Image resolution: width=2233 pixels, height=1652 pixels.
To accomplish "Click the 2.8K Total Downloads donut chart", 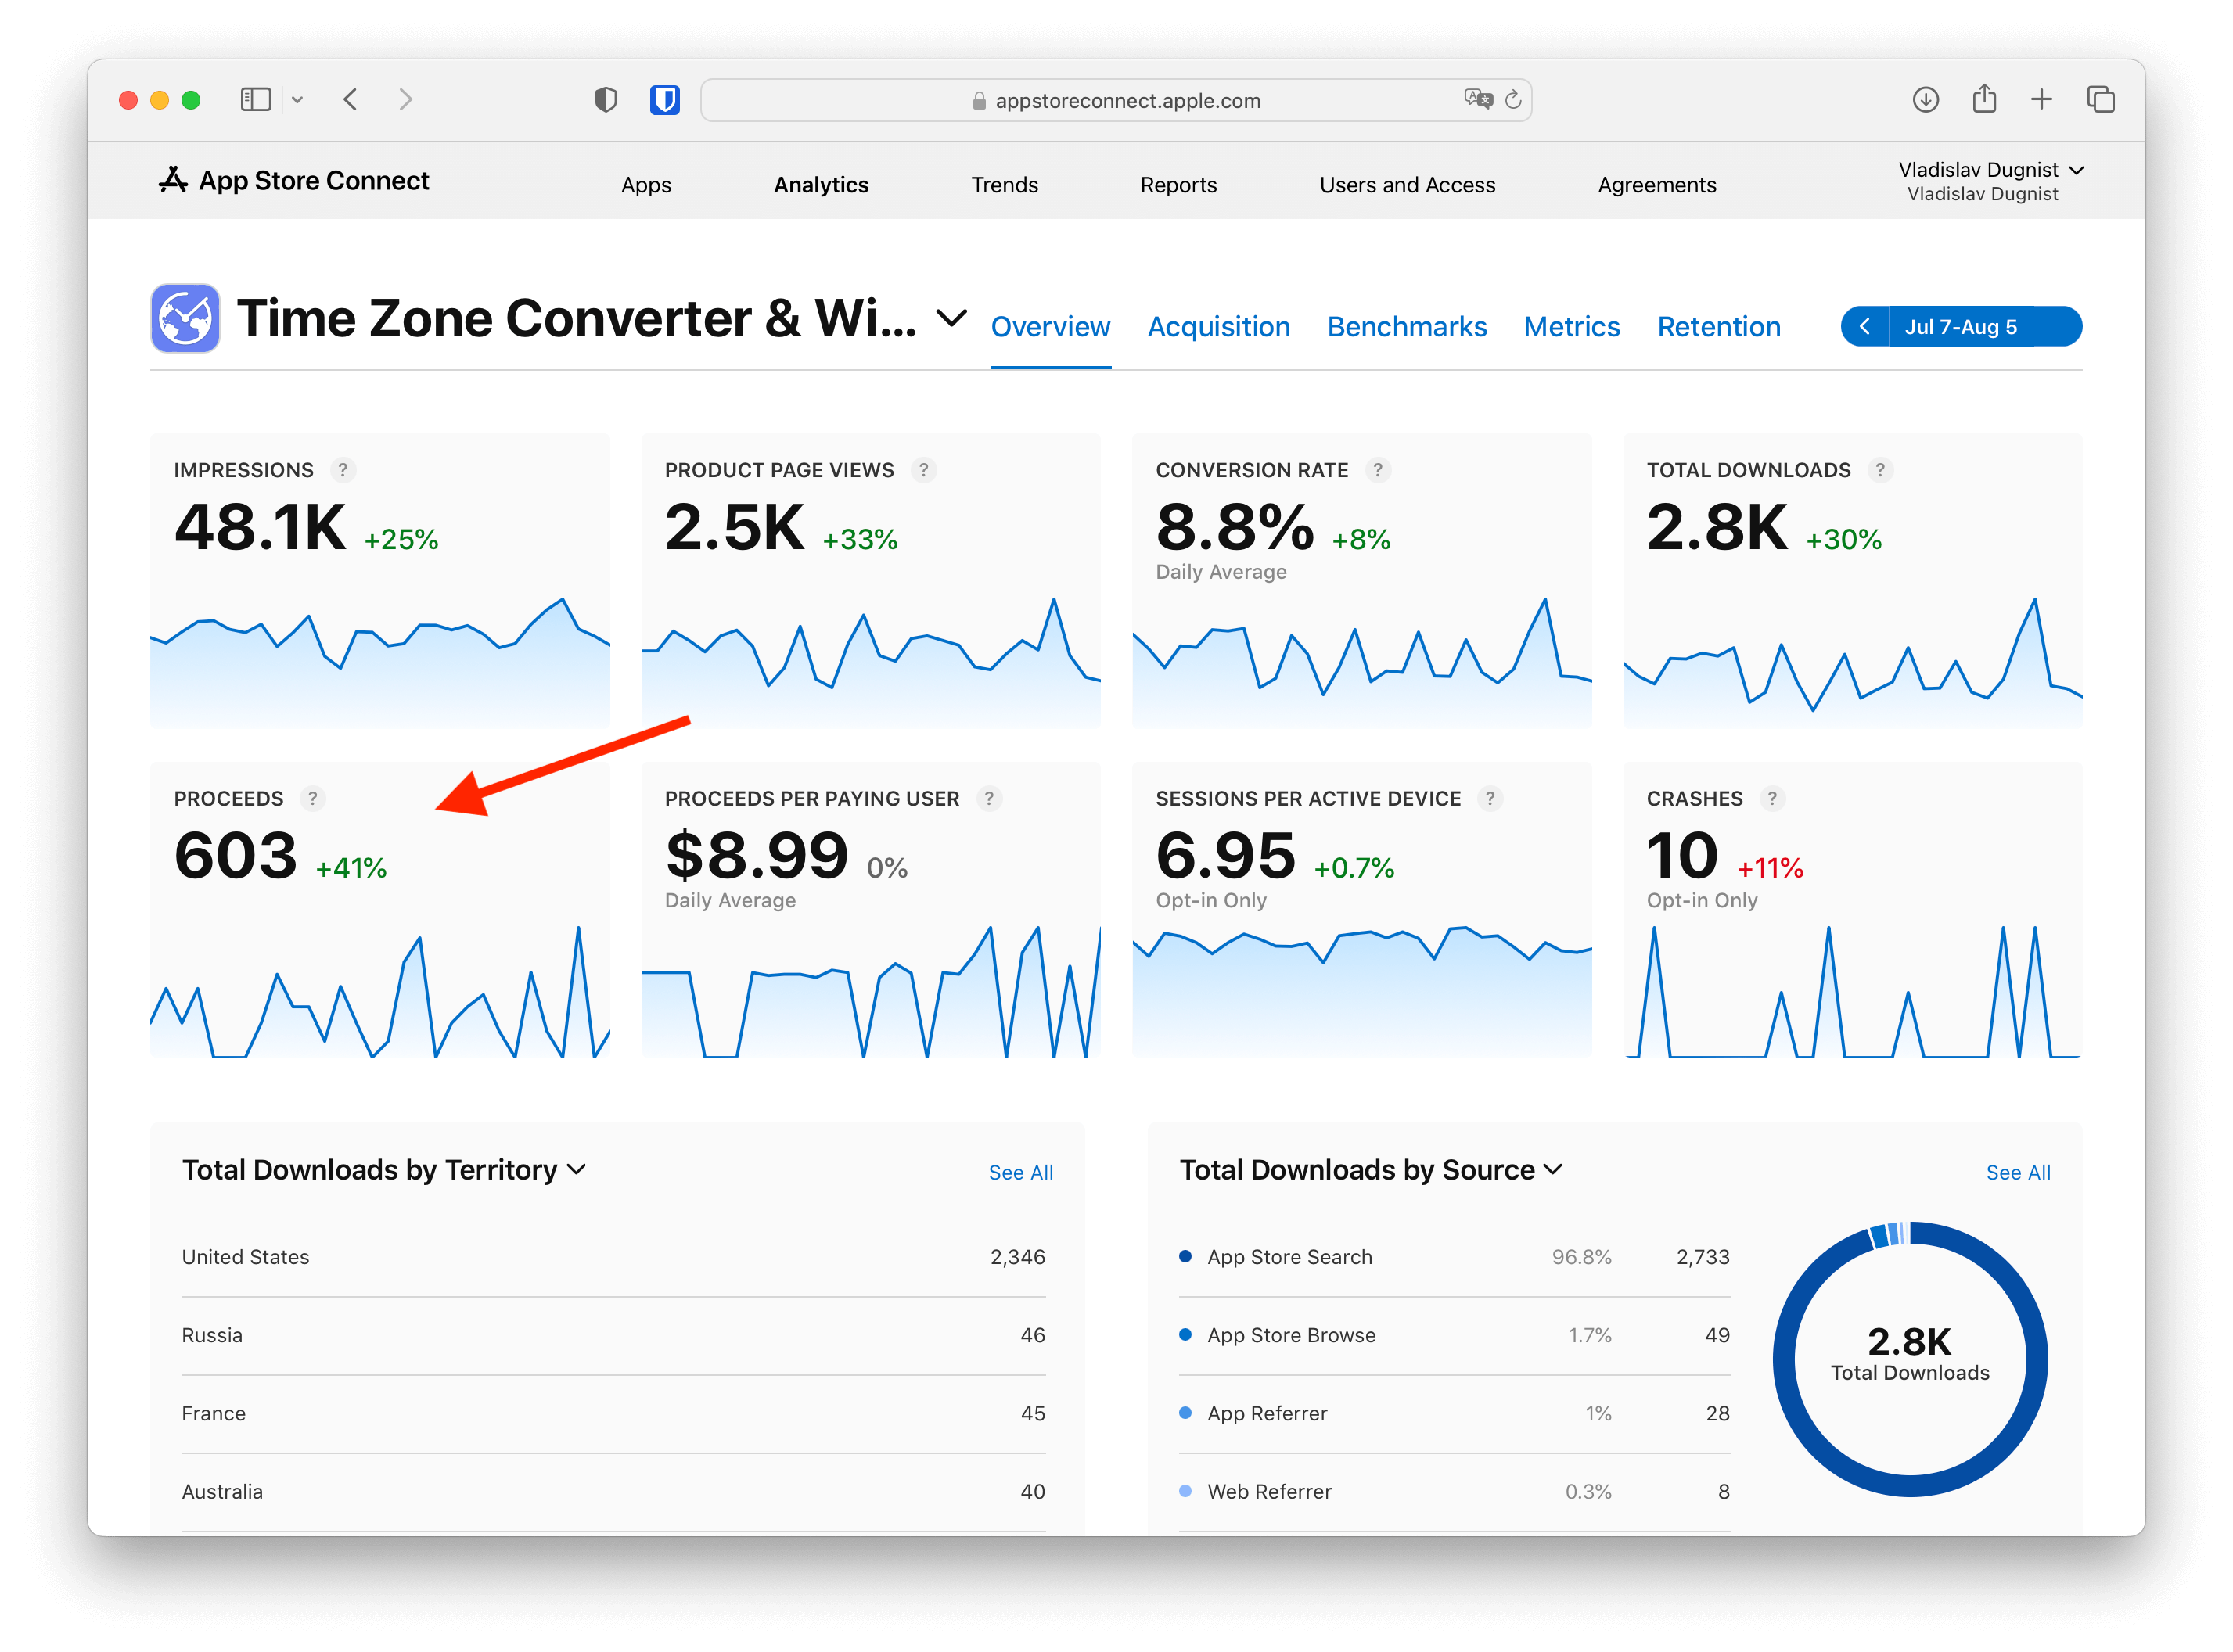I will [1909, 1358].
